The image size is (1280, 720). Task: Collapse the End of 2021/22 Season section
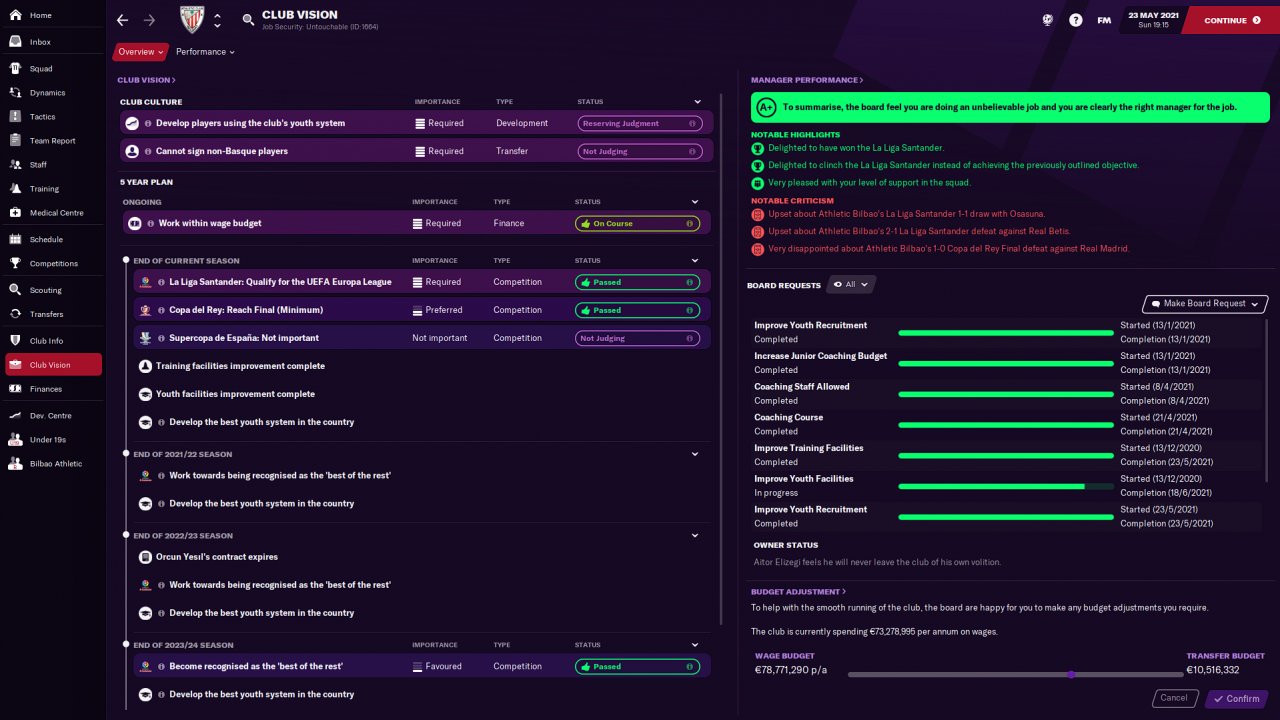(x=695, y=454)
